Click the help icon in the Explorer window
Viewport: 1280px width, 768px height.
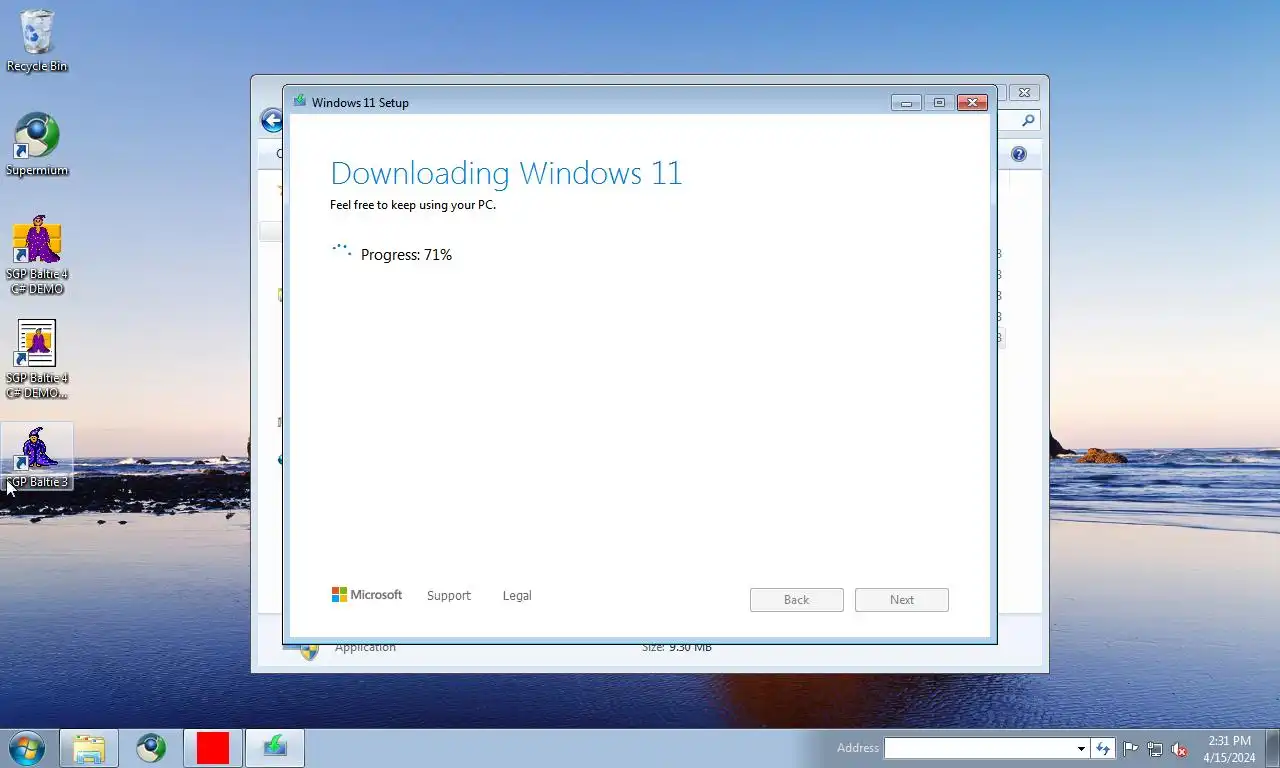(x=1018, y=154)
